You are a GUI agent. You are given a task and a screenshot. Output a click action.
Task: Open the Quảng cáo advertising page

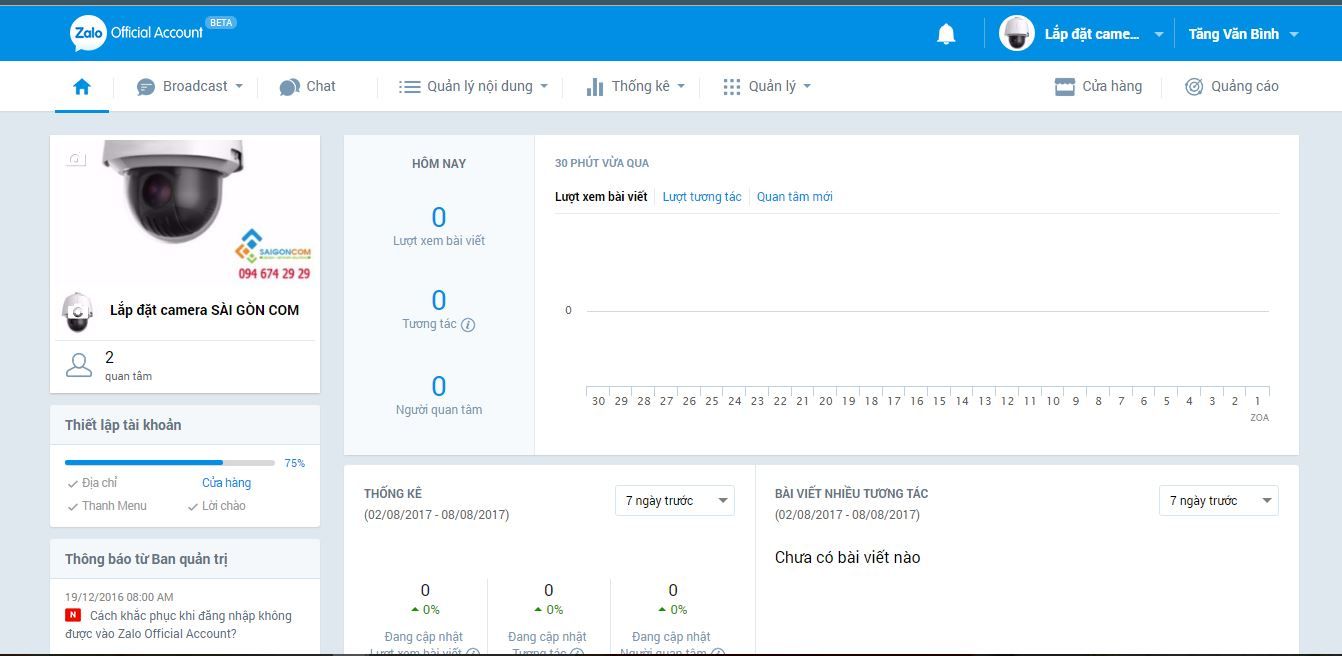coord(1231,87)
